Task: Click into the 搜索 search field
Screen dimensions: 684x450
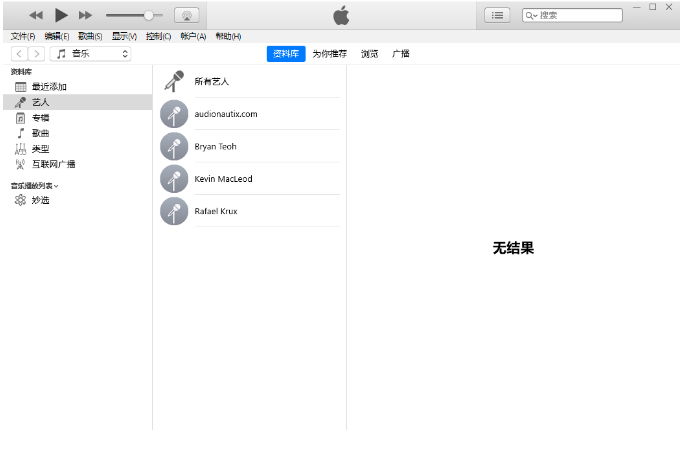Action: click(x=572, y=16)
